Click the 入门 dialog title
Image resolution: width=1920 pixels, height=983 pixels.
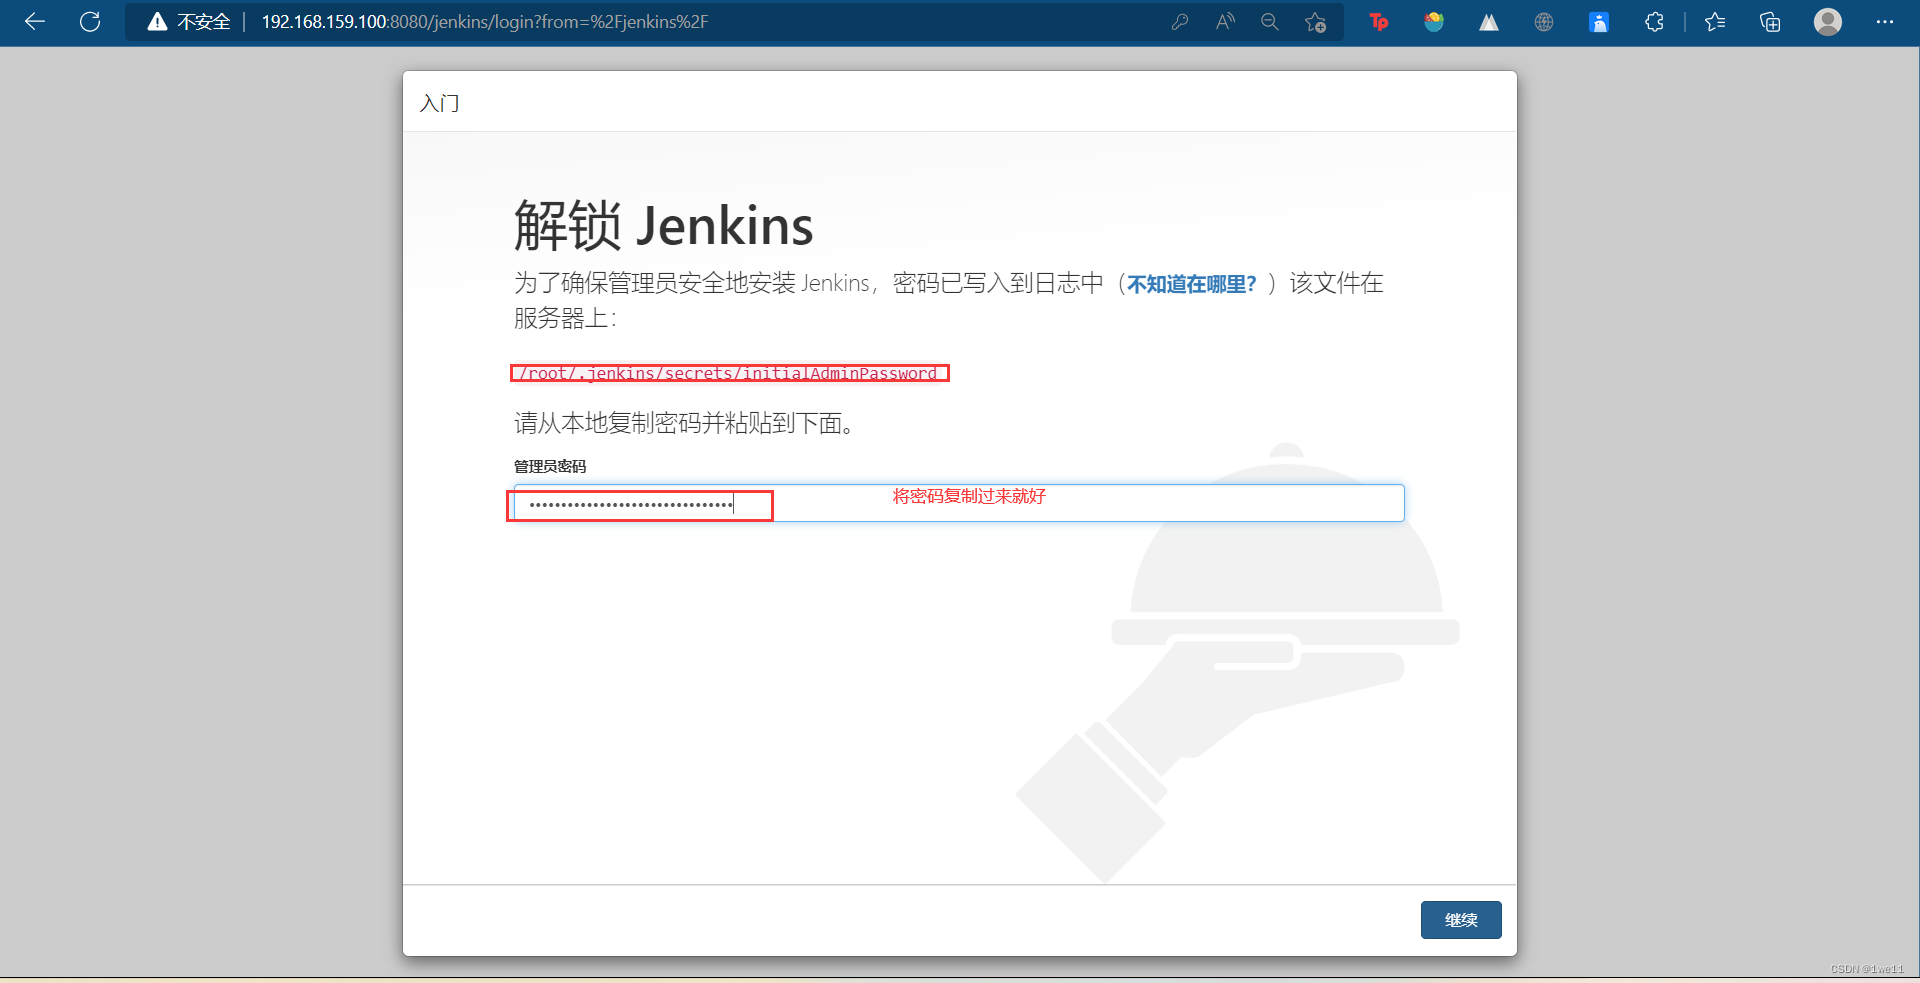pos(439,103)
